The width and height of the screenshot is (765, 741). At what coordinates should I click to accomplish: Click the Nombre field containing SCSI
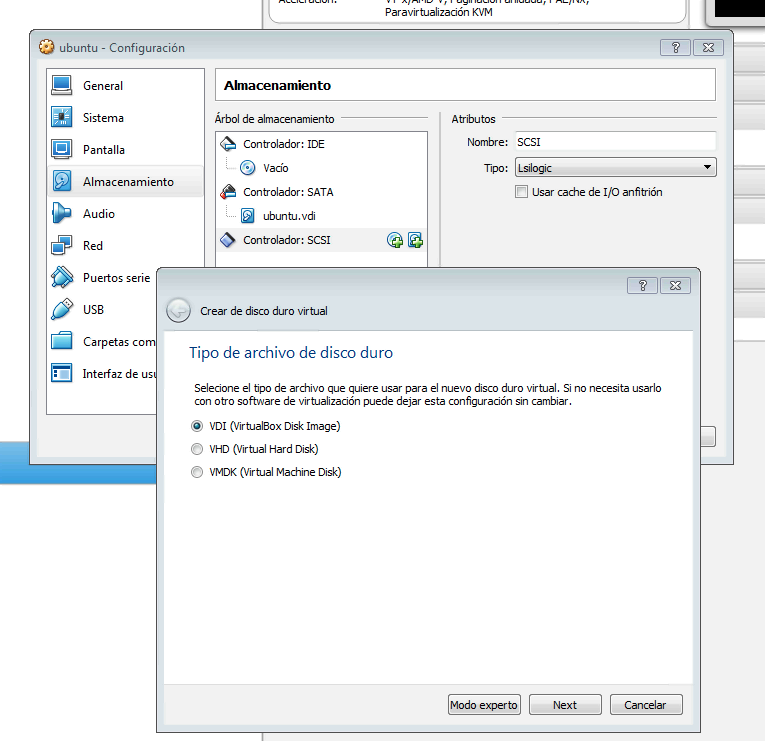(615, 142)
